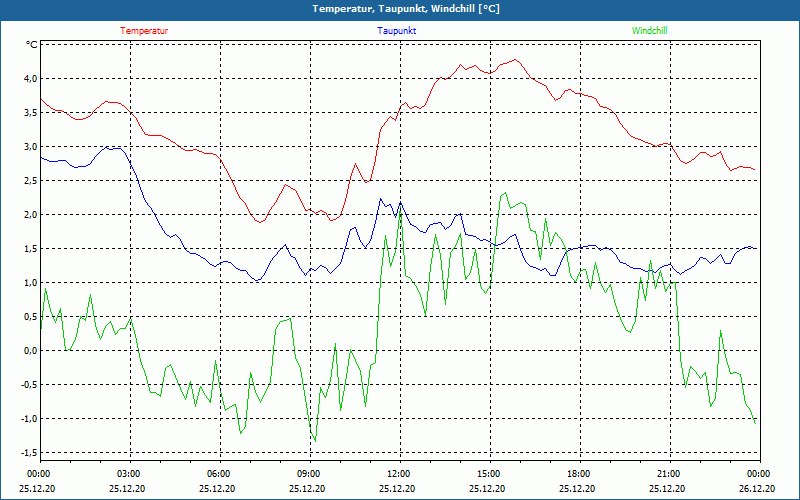Click the 21:00 time axis label
800x500 pixels.
point(670,474)
